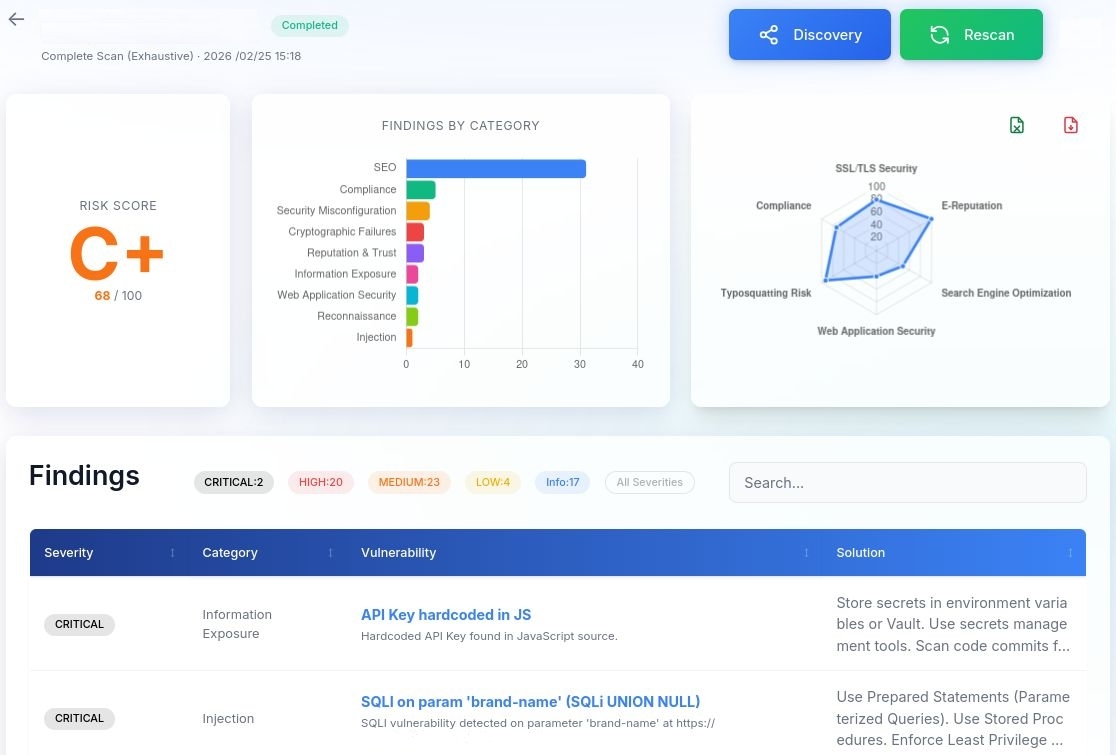Viewport: 1116px width, 755px height.
Task: Select the All Severities filter
Action: tap(649, 482)
